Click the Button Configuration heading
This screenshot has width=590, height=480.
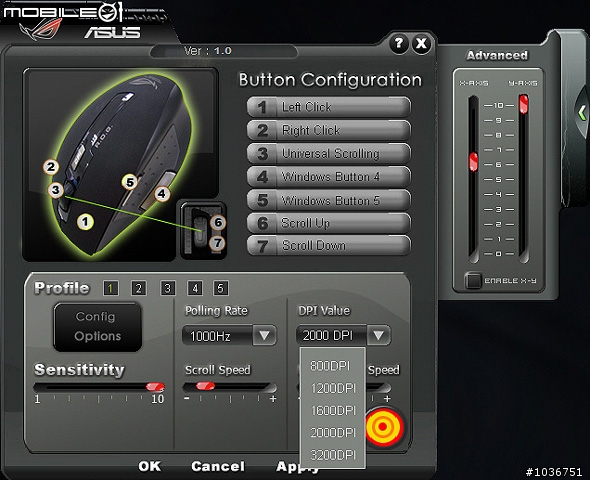[x=330, y=80]
